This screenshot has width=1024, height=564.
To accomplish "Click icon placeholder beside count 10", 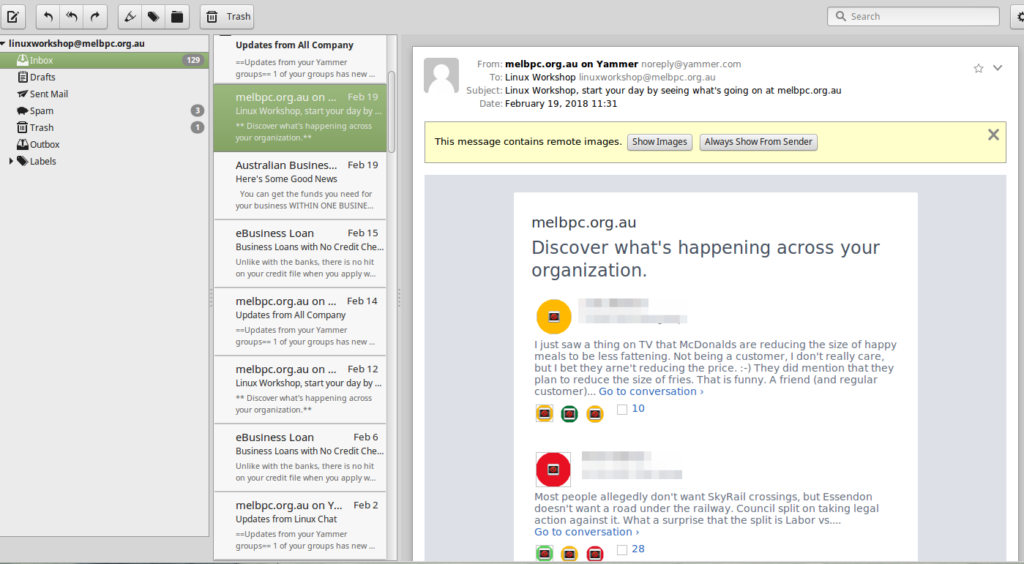I will 622,409.
